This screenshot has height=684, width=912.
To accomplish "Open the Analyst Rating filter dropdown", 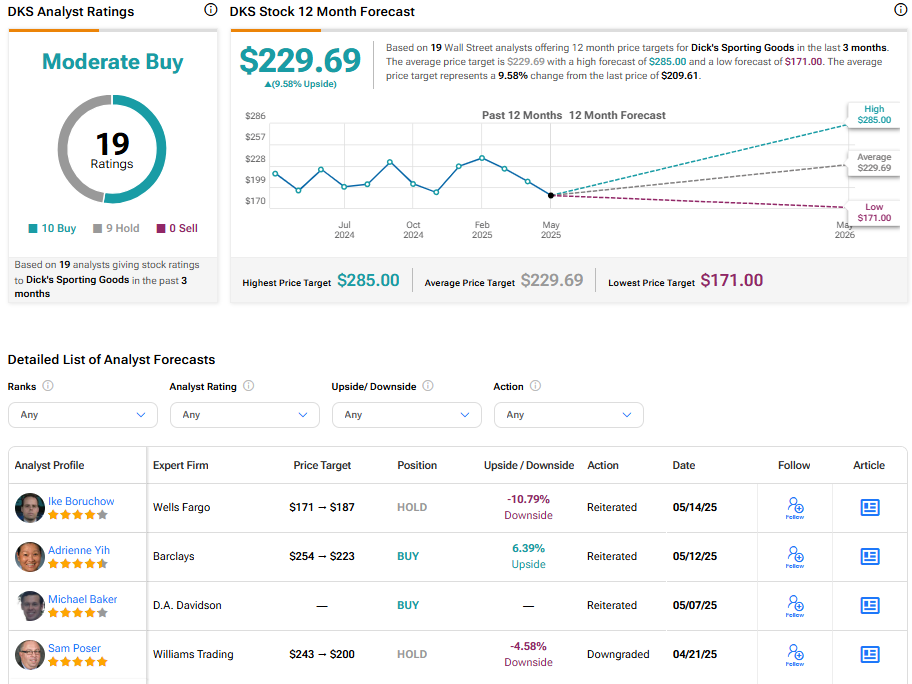I will point(245,415).
